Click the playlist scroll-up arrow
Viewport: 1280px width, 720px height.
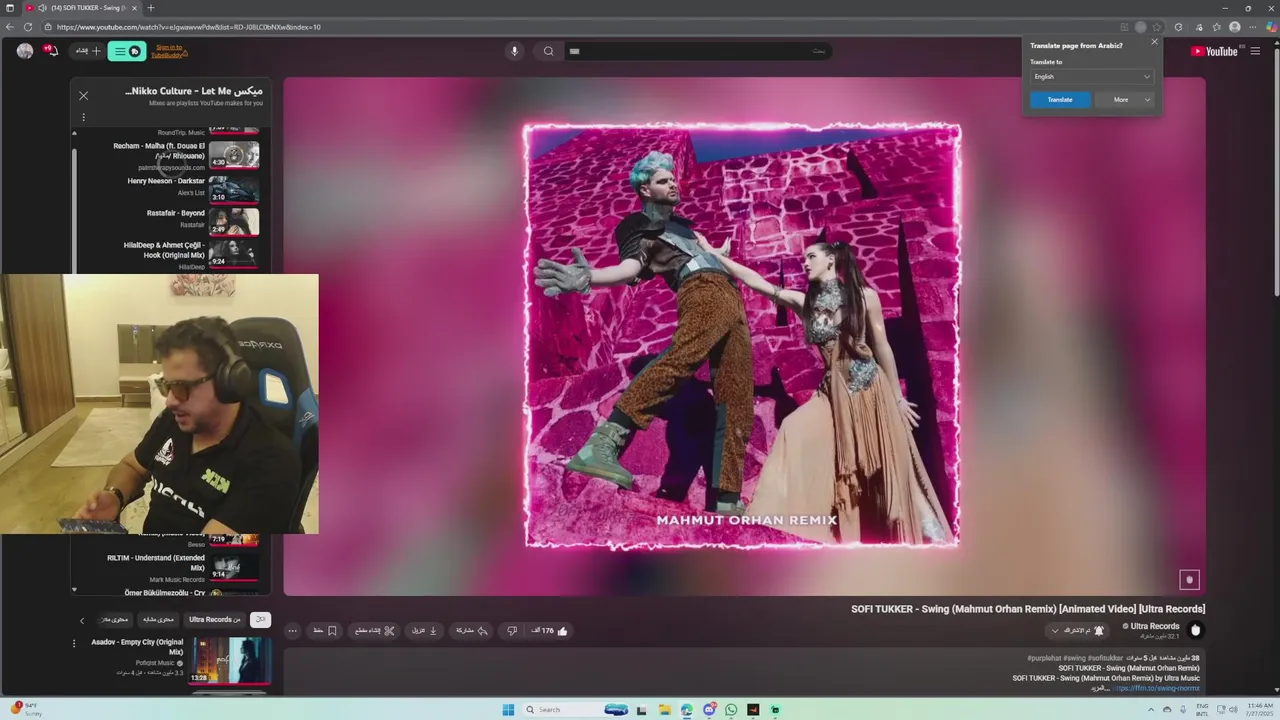coord(74,133)
